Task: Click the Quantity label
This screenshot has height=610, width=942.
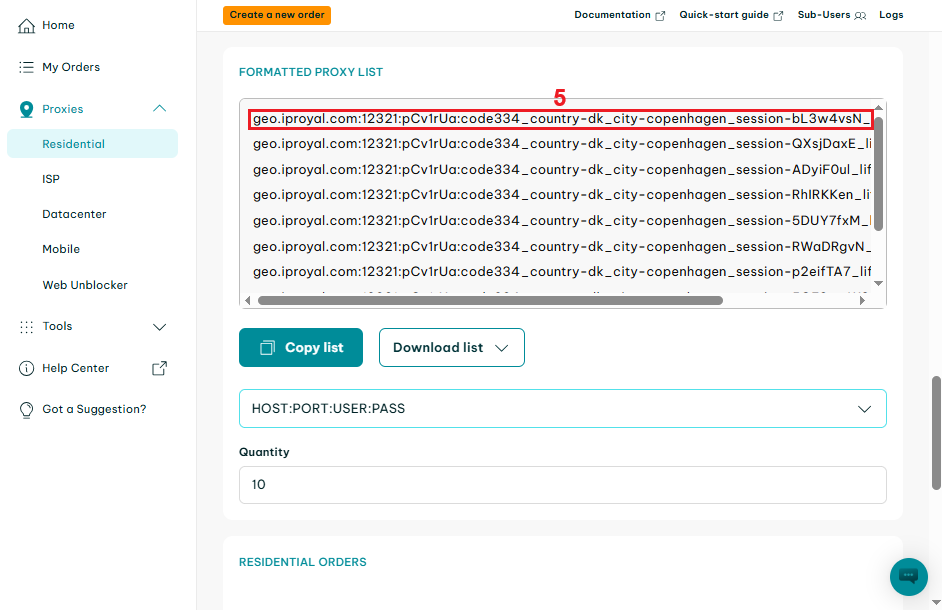Action: click(x=264, y=452)
